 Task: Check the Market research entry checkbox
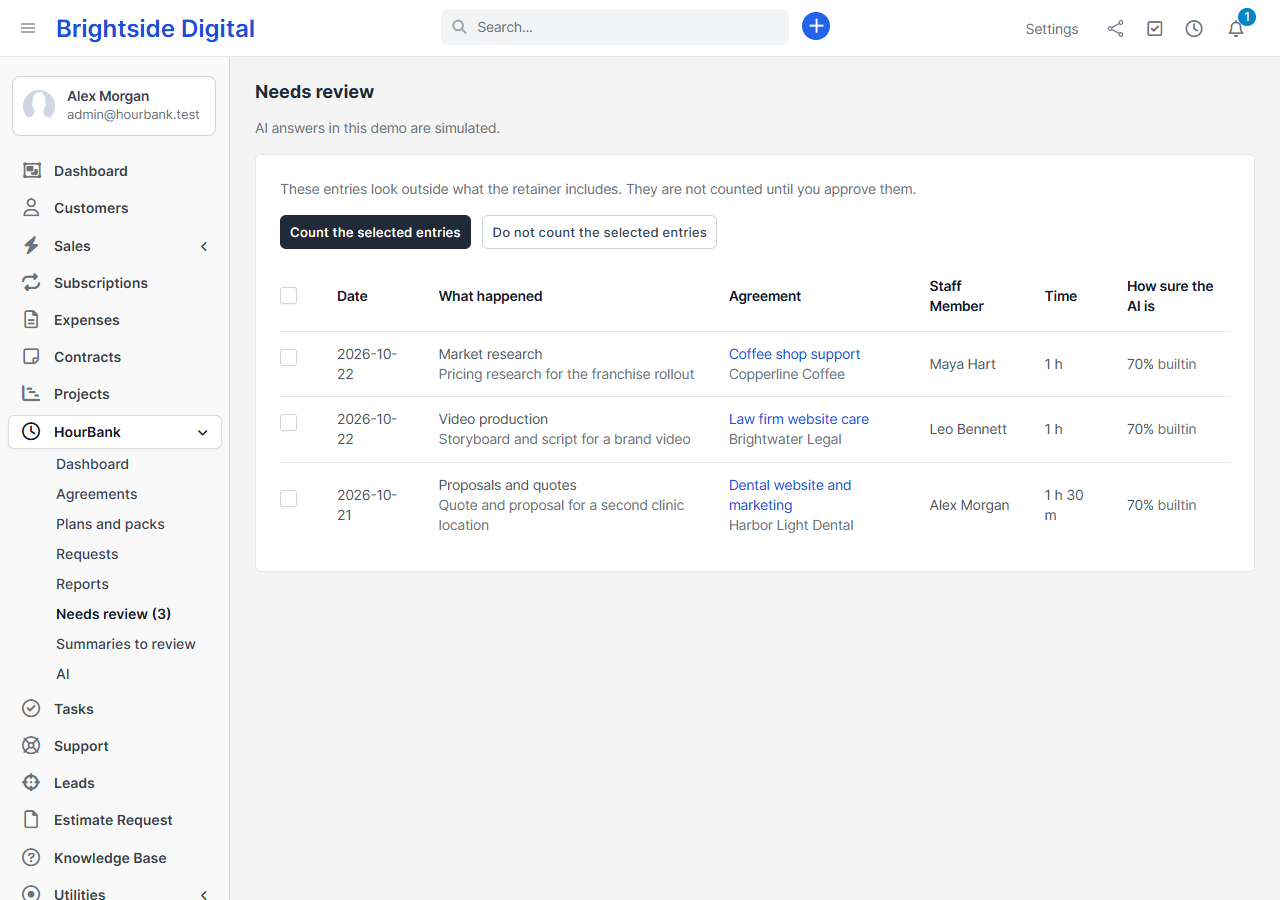[289, 357]
